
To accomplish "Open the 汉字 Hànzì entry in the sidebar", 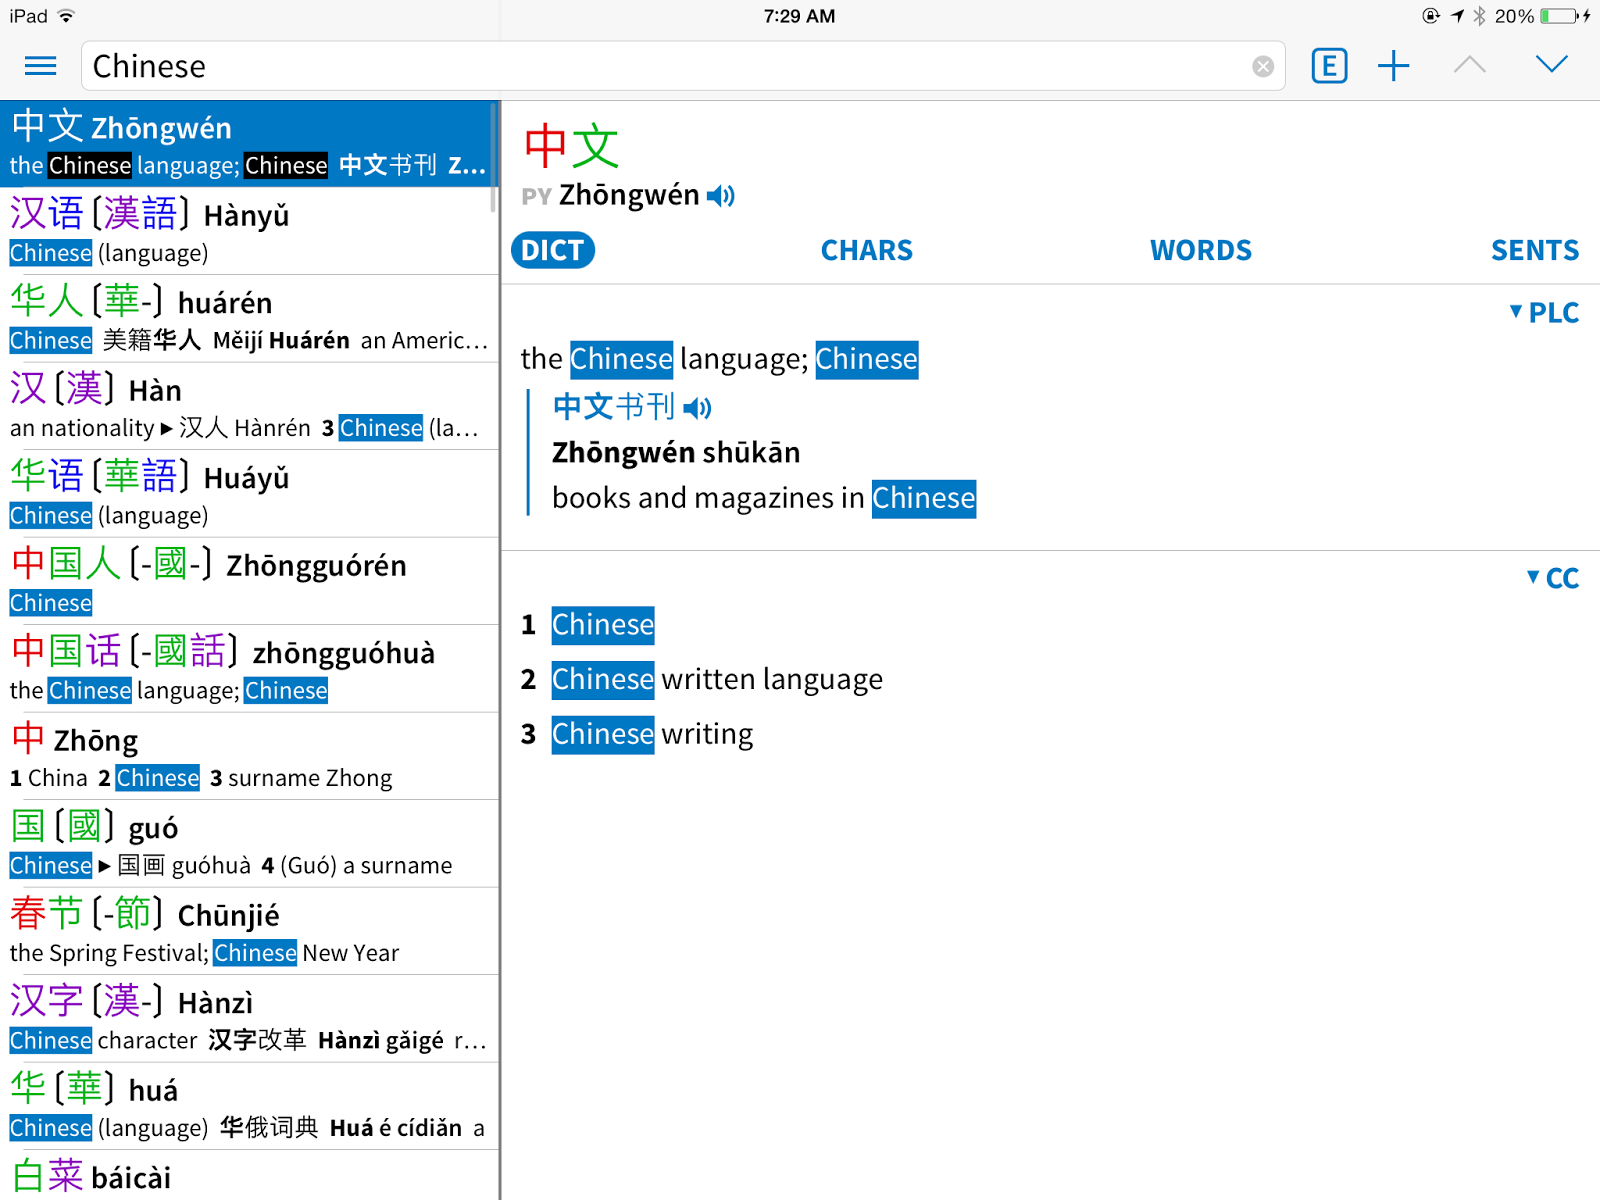I will pyautogui.click(x=250, y=1018).
